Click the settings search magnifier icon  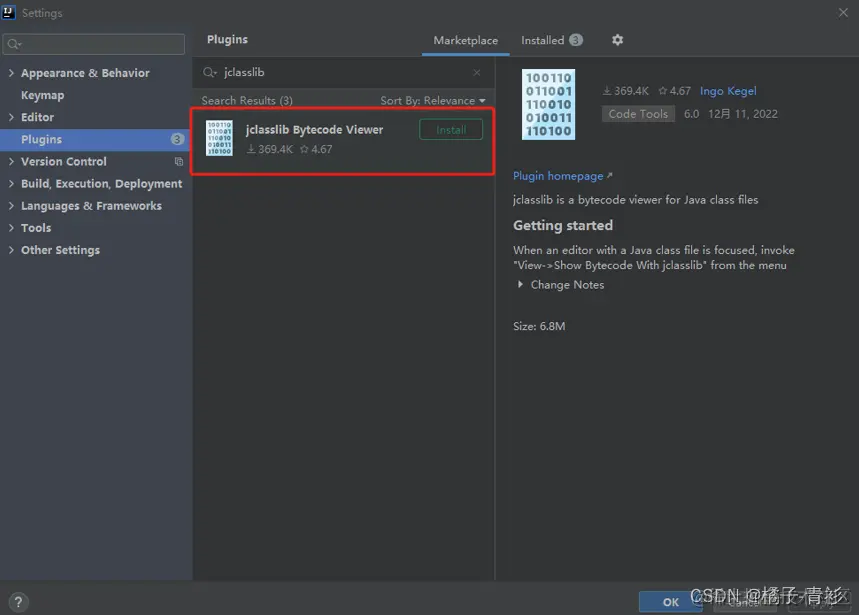[14, 44]
